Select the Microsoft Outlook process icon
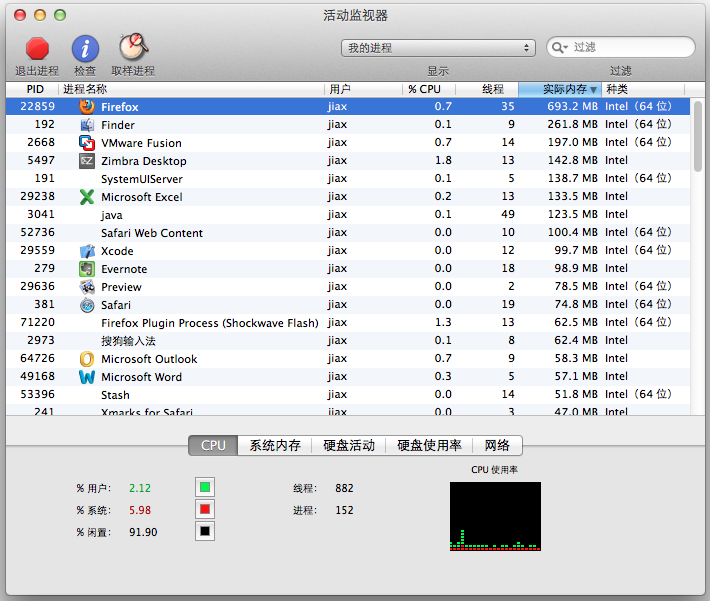The height and width of the screenshot is (601, 710). (87, 359)
